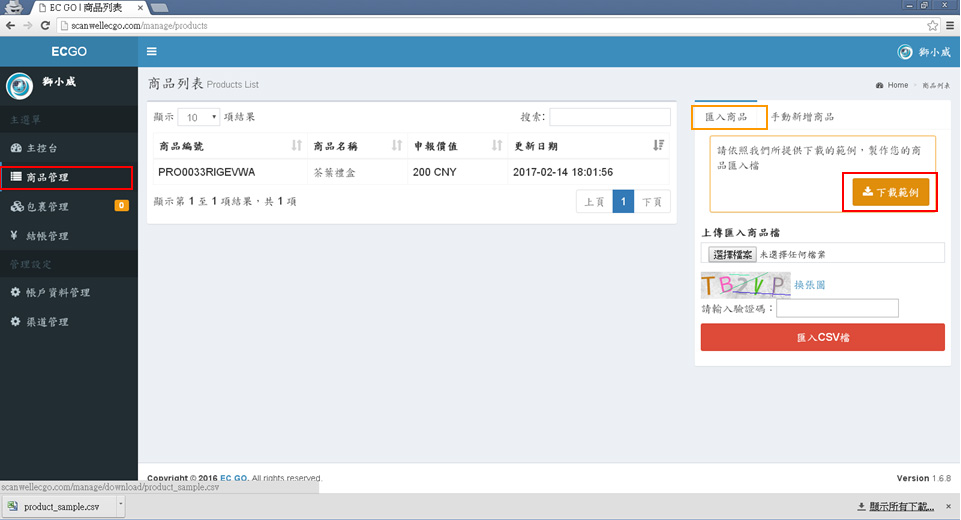Open dropdown arrow beside product_sample.csv download
Screen dimensions: 961x520
point(121,506)
